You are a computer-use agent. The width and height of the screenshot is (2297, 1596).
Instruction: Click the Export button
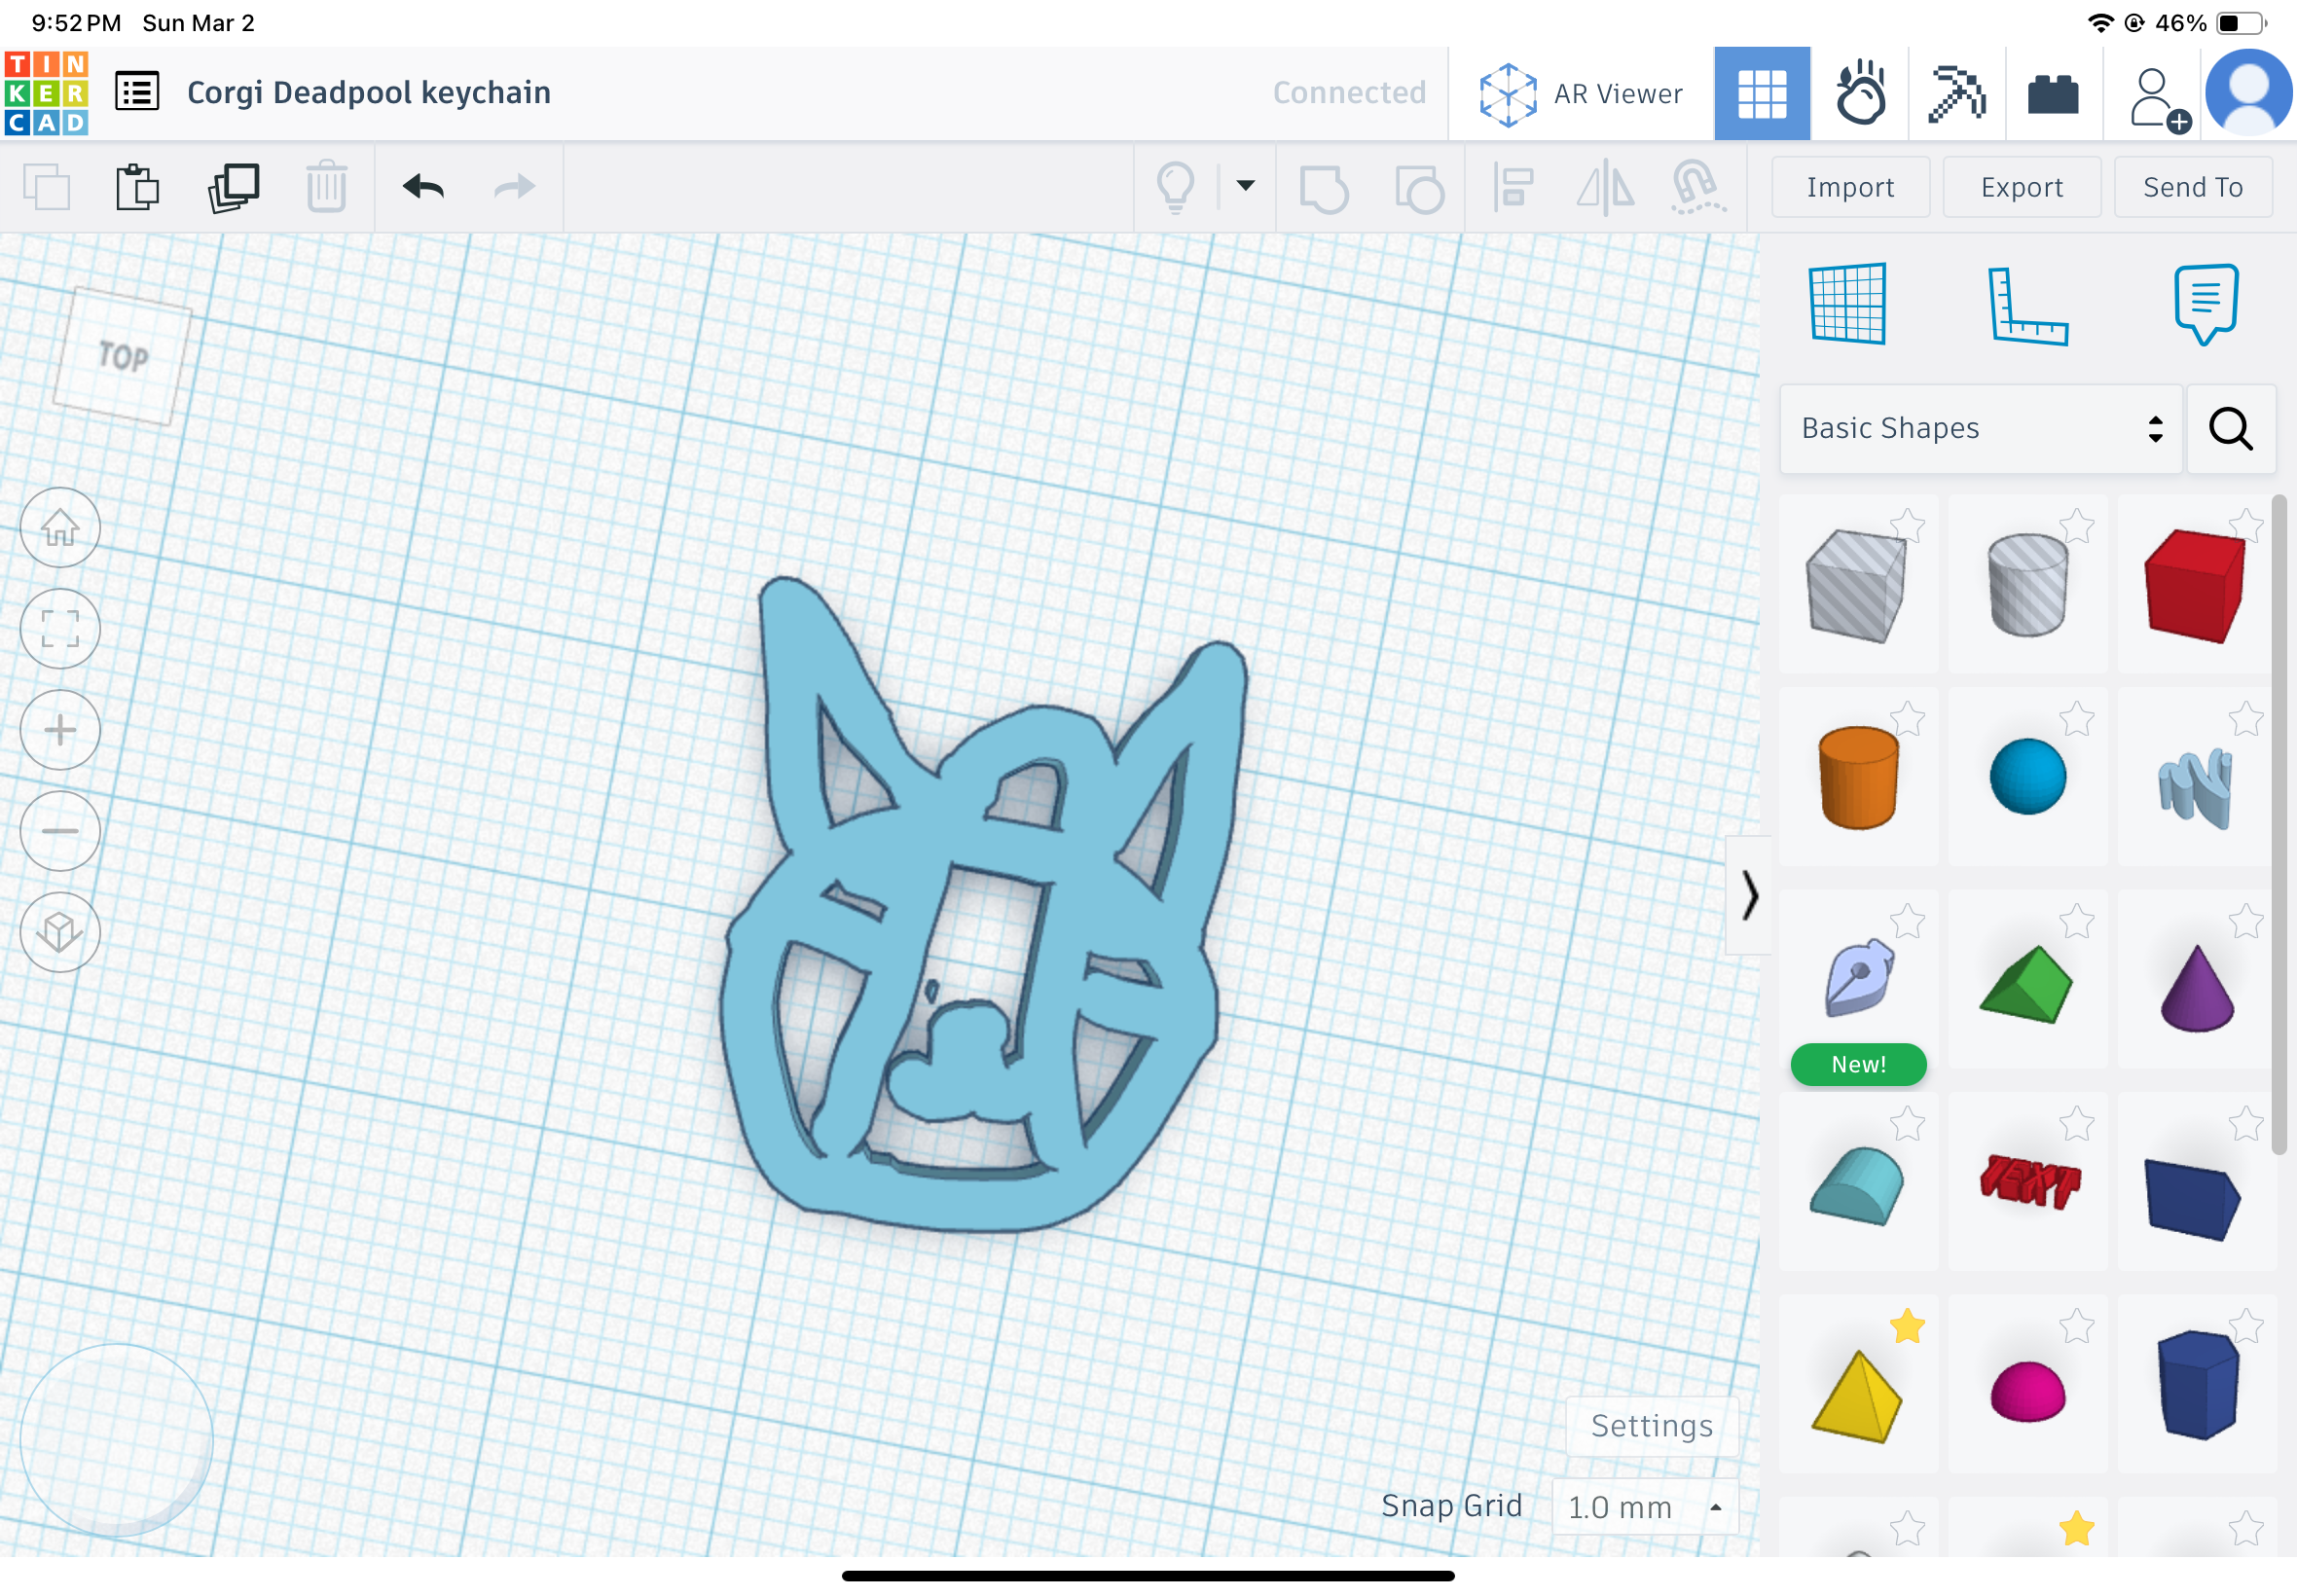click(2021, 187)
